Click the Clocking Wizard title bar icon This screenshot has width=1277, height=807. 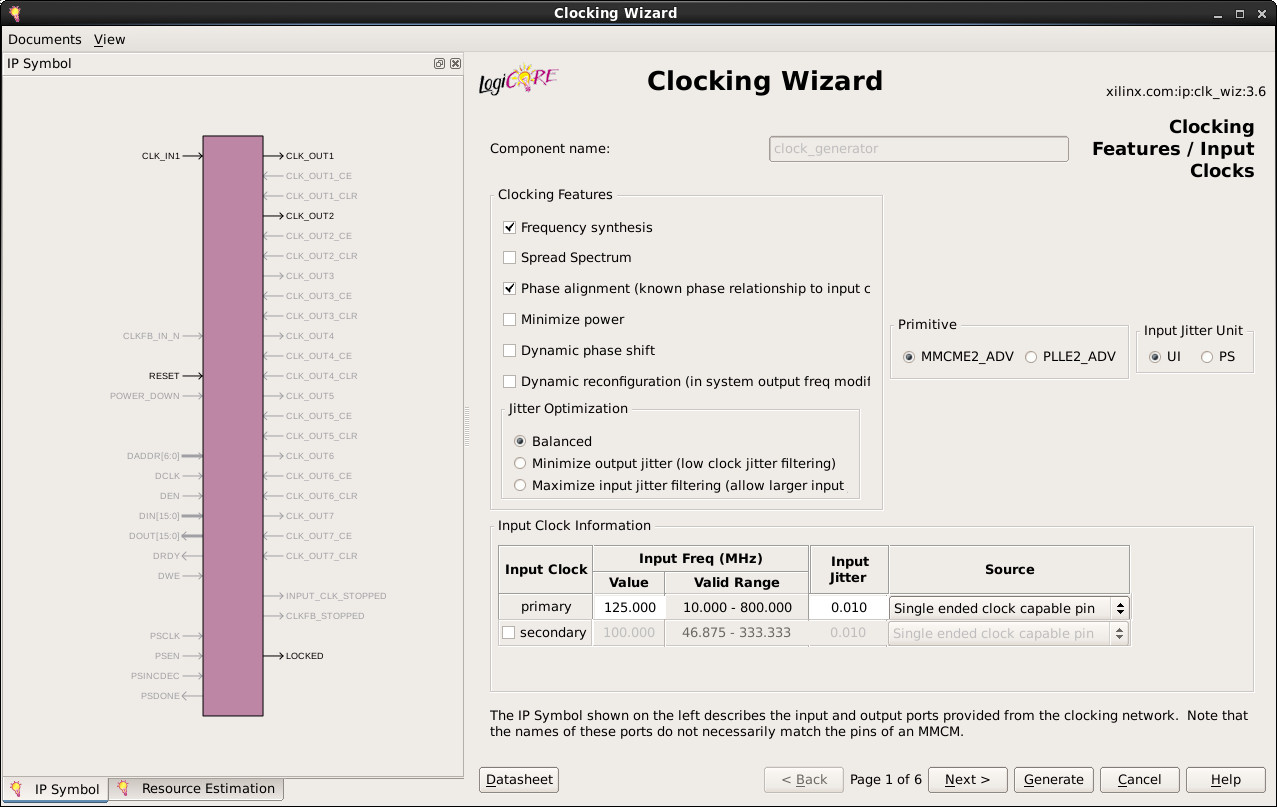tap(14, 13)
